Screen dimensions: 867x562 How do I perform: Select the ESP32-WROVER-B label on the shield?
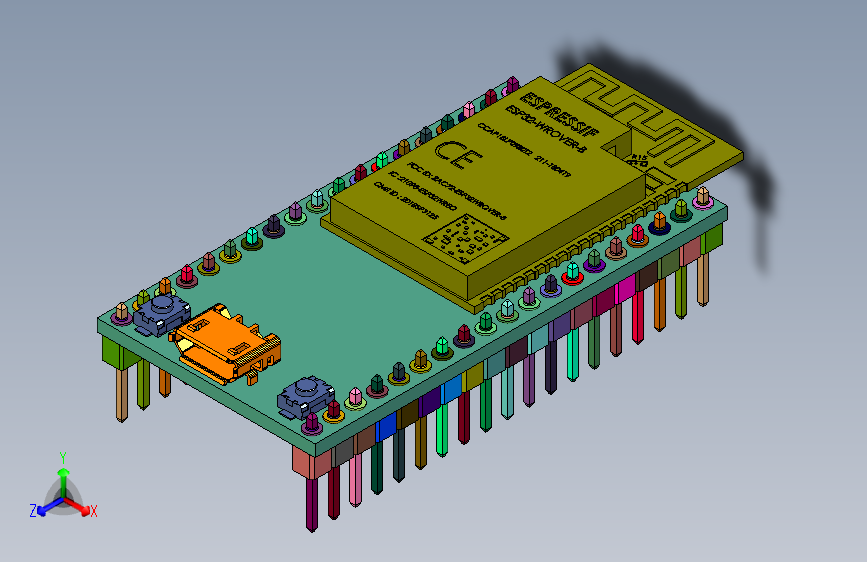pos(546,128)
